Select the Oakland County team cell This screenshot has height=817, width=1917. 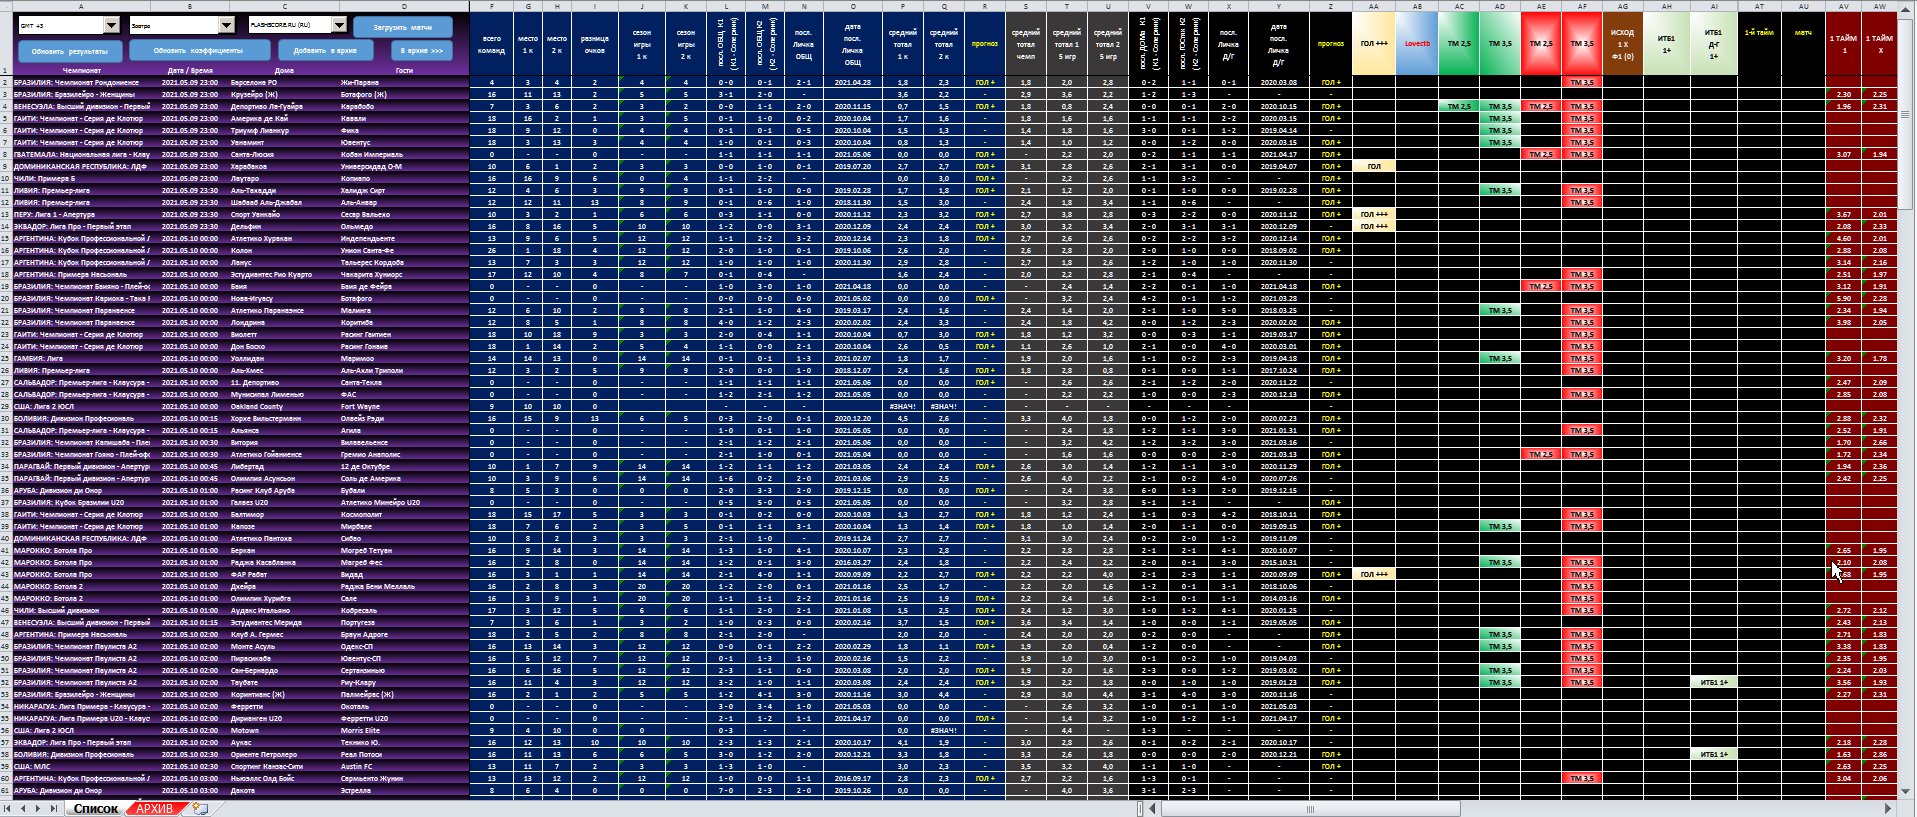[x=284, y=406]
